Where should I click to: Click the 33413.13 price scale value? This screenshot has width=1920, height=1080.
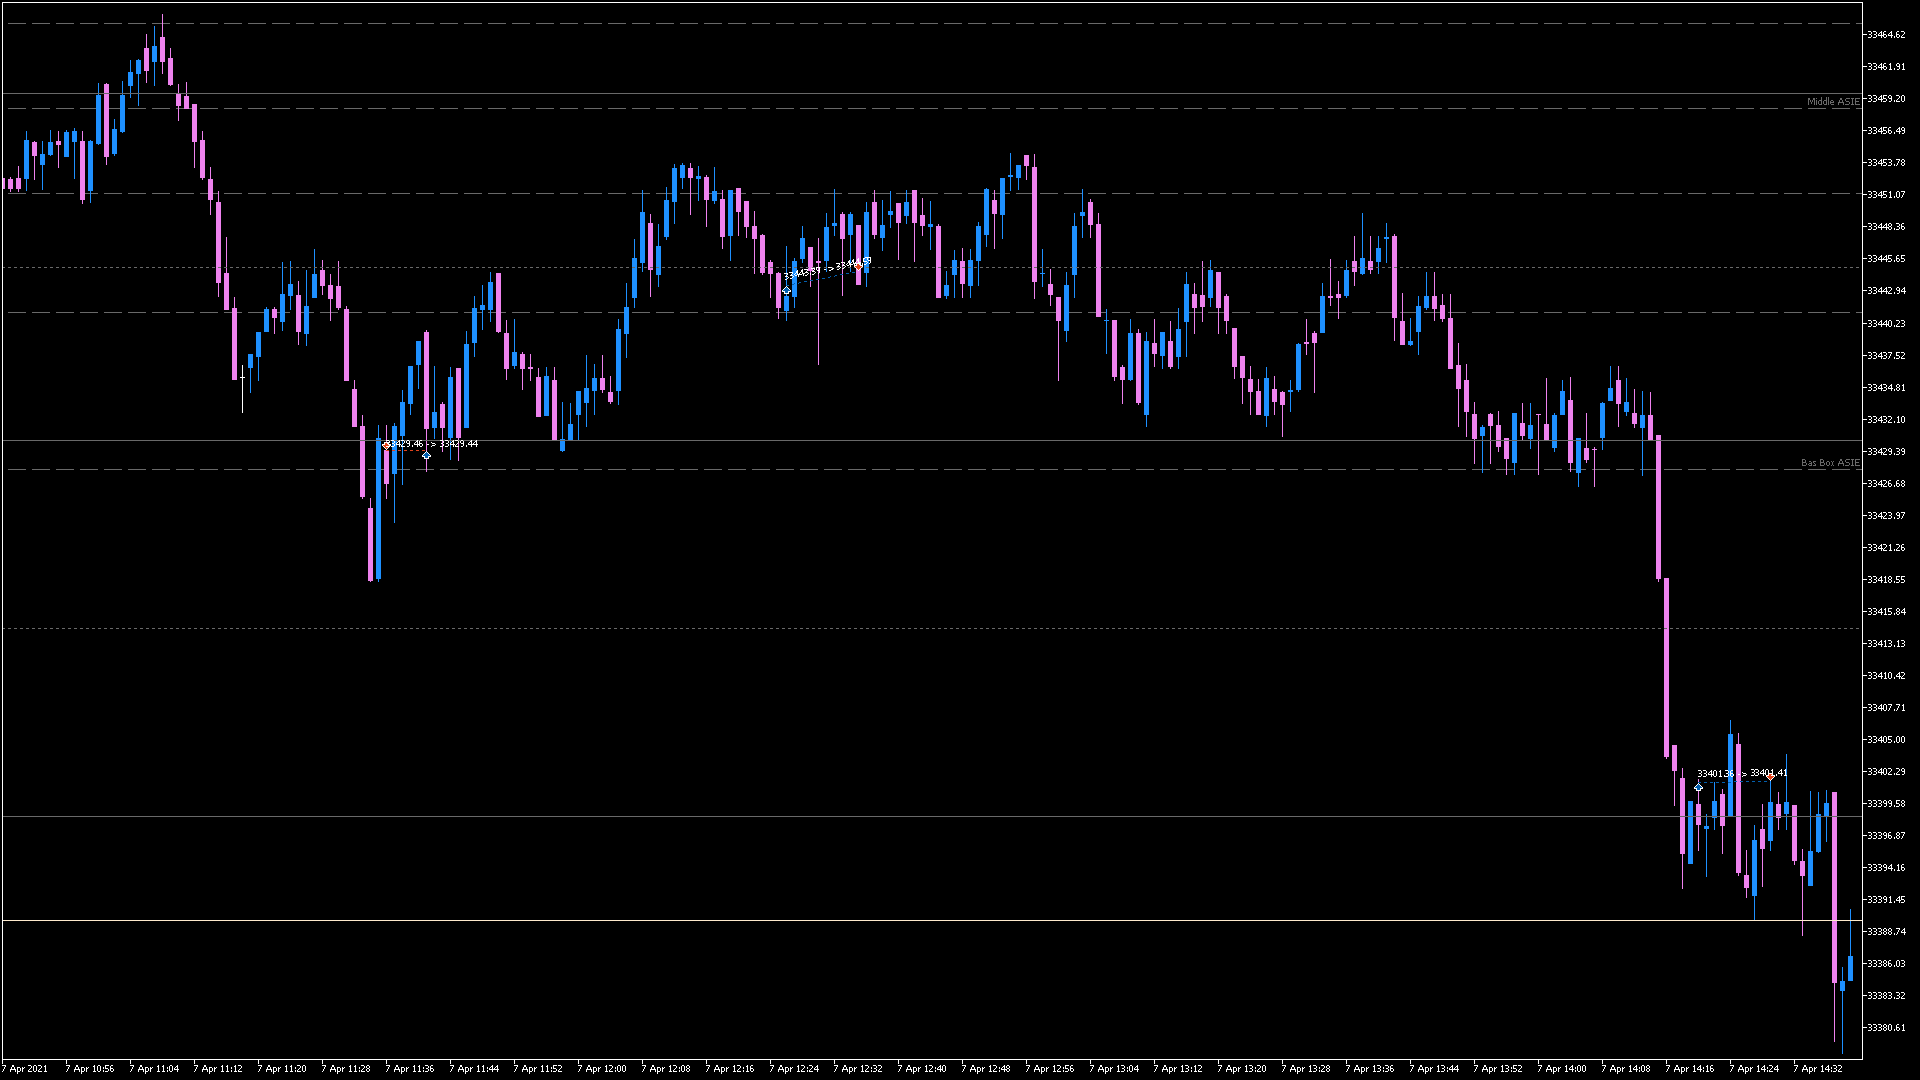click(1885, 644)
